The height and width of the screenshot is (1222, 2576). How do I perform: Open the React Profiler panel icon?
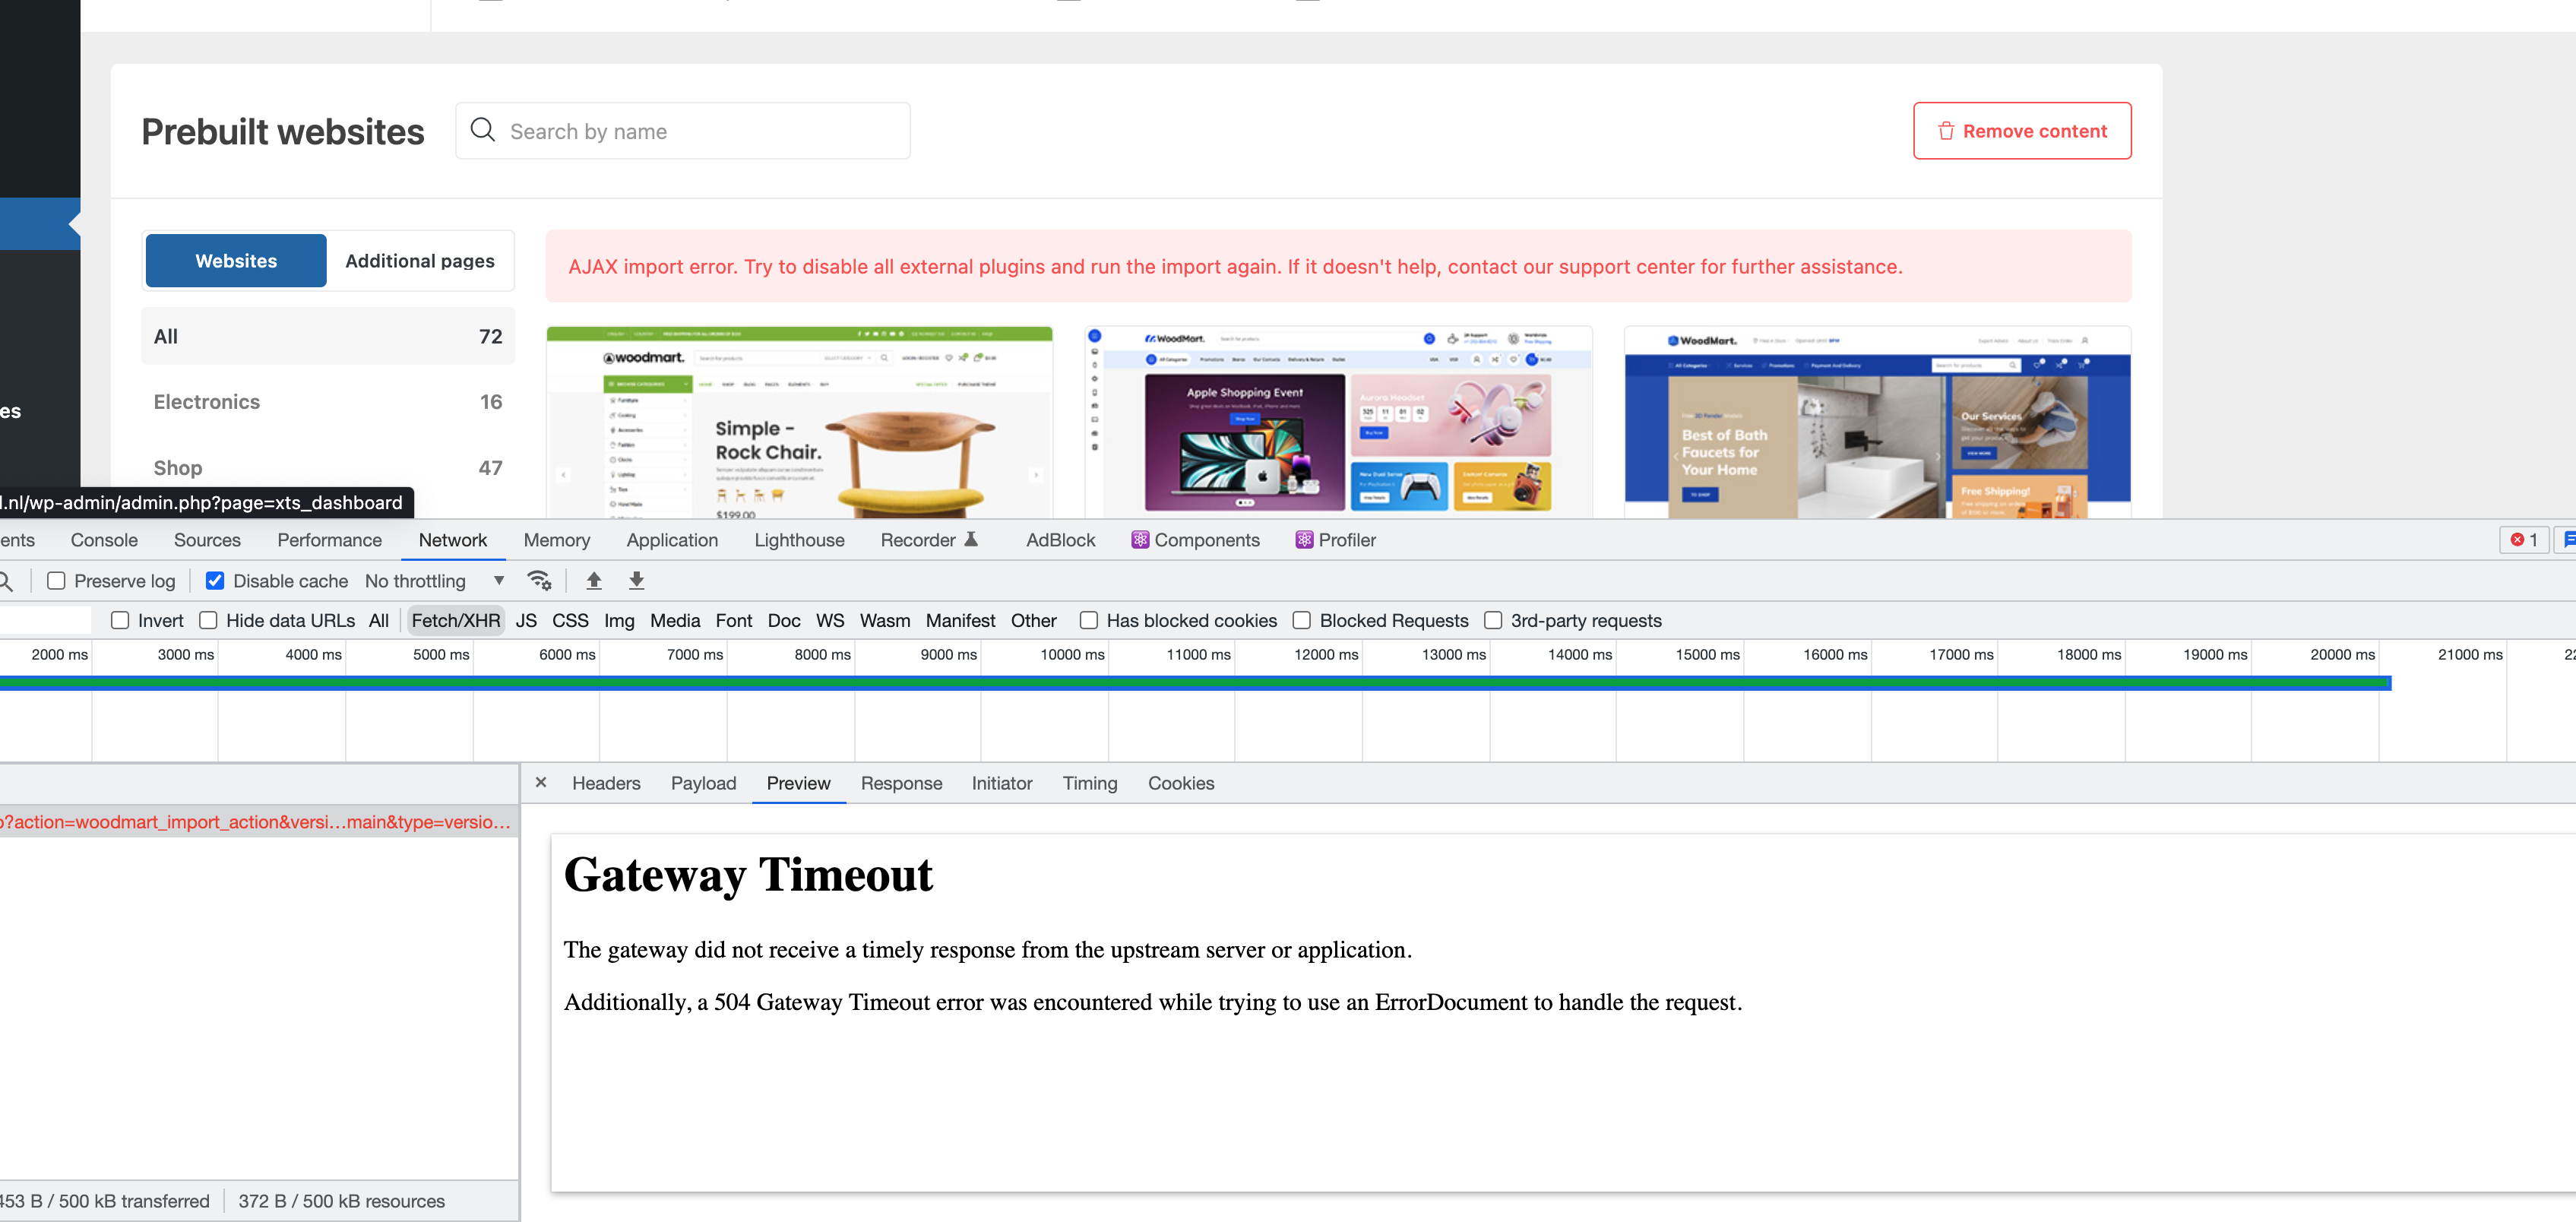(x=1304, y=540)
